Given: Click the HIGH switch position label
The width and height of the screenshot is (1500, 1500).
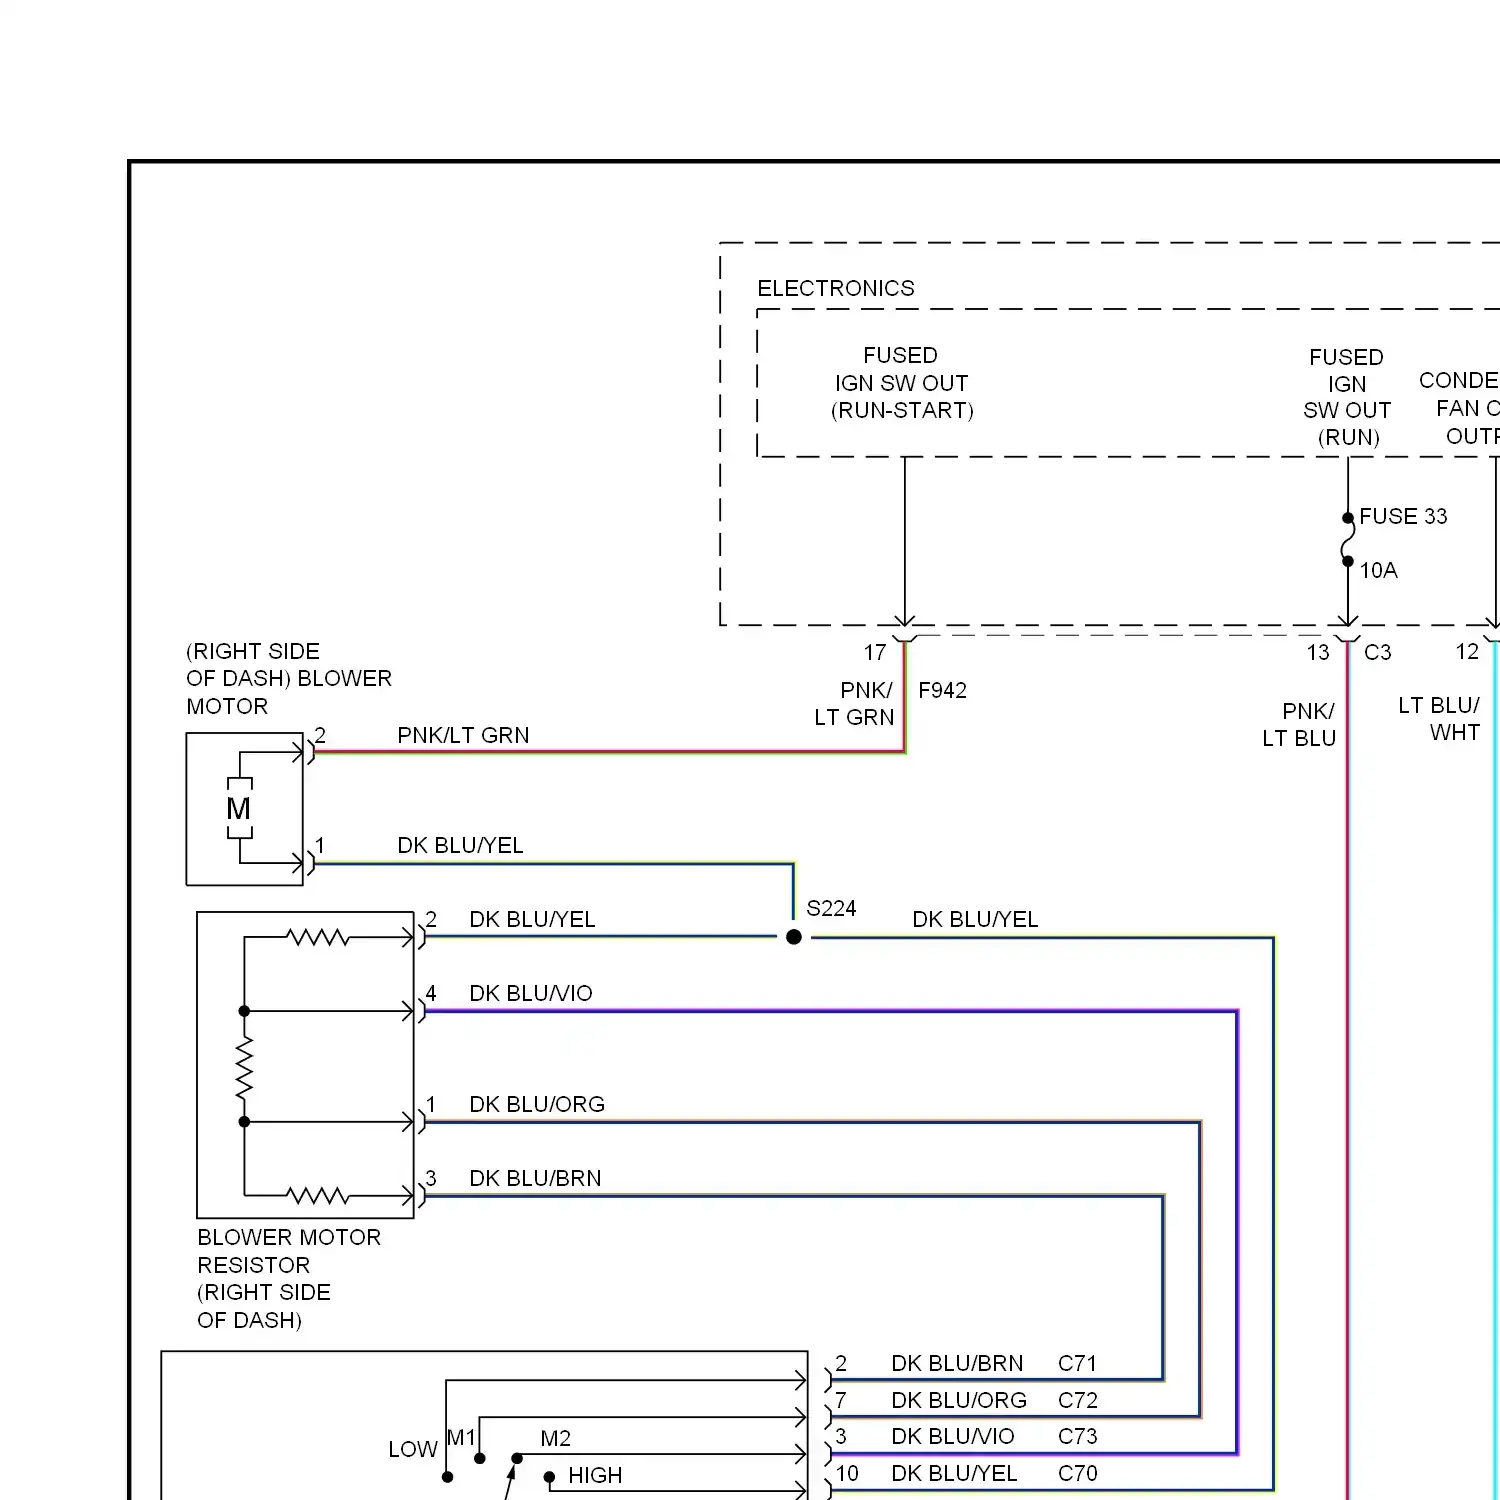Looking at the screenshot, I should (595, 1476).
